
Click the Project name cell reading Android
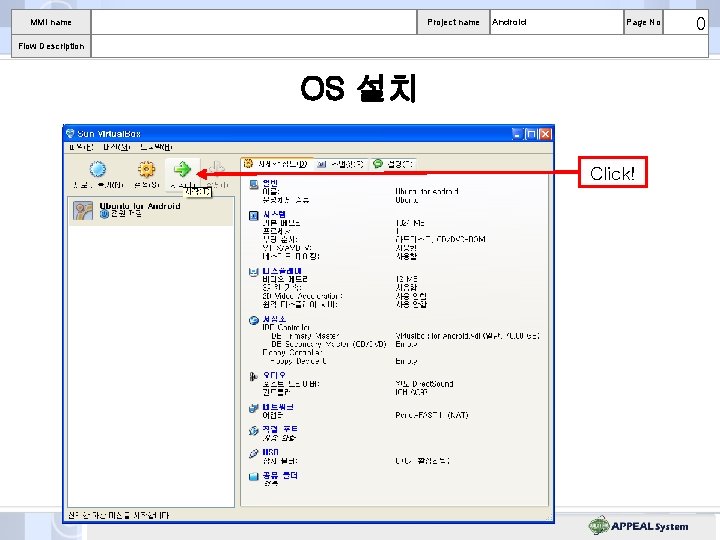click(x=556, y=22)
